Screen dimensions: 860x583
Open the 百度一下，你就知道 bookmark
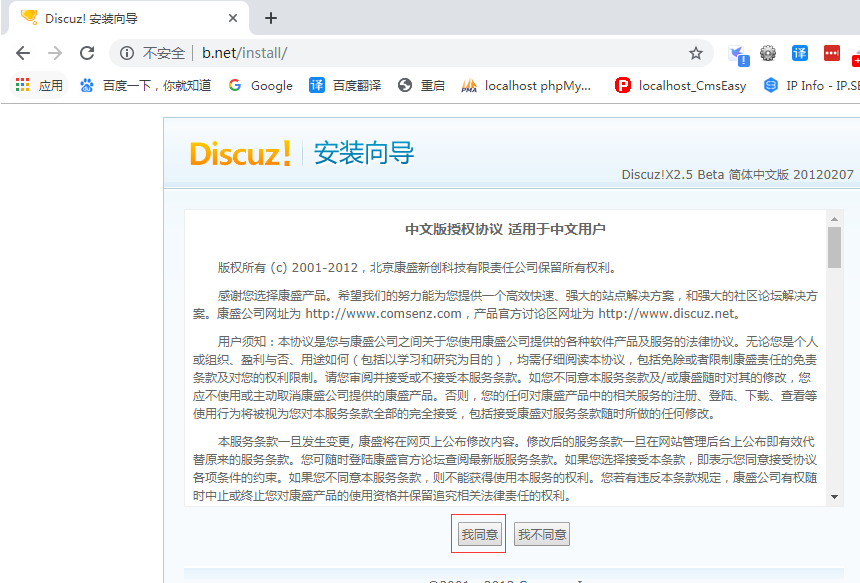(x=145, y=86)
